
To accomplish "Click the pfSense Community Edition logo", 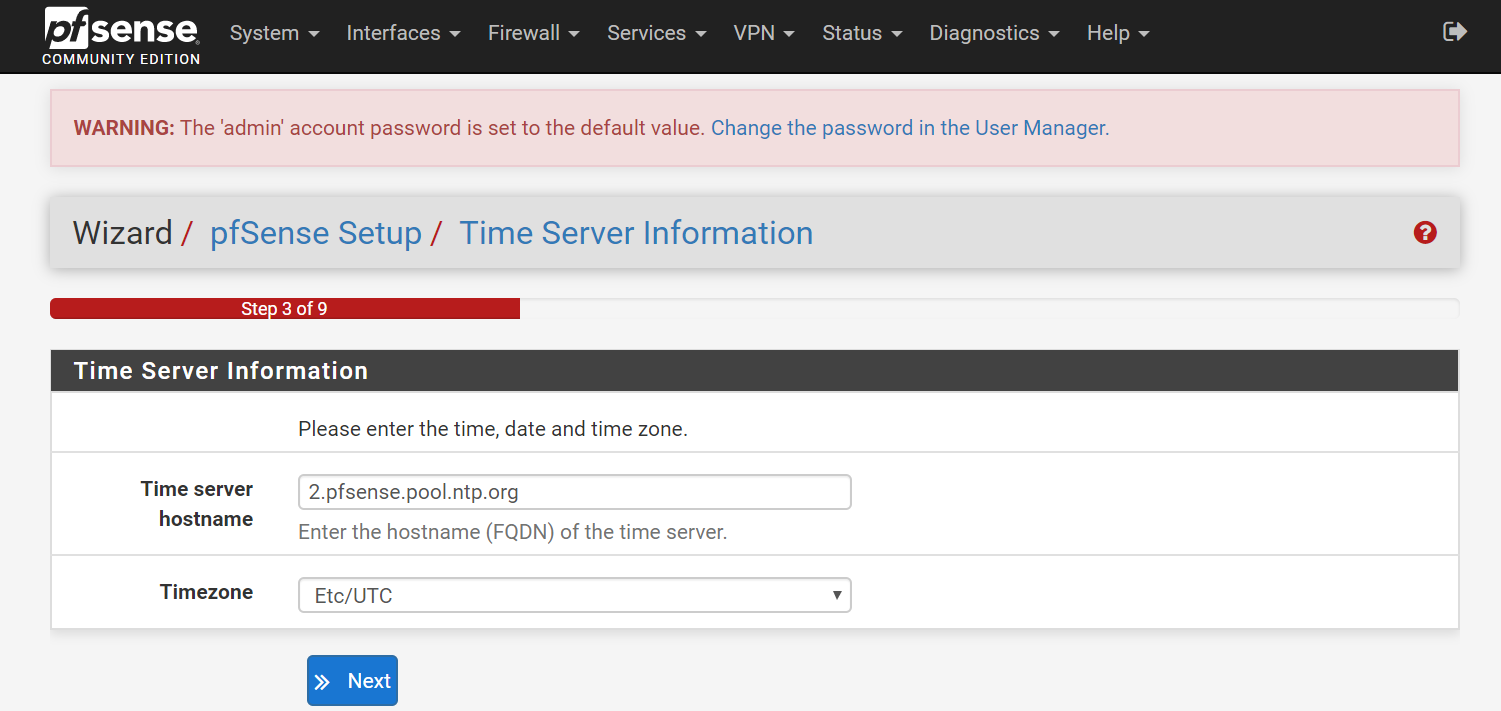I will (121, 36).
